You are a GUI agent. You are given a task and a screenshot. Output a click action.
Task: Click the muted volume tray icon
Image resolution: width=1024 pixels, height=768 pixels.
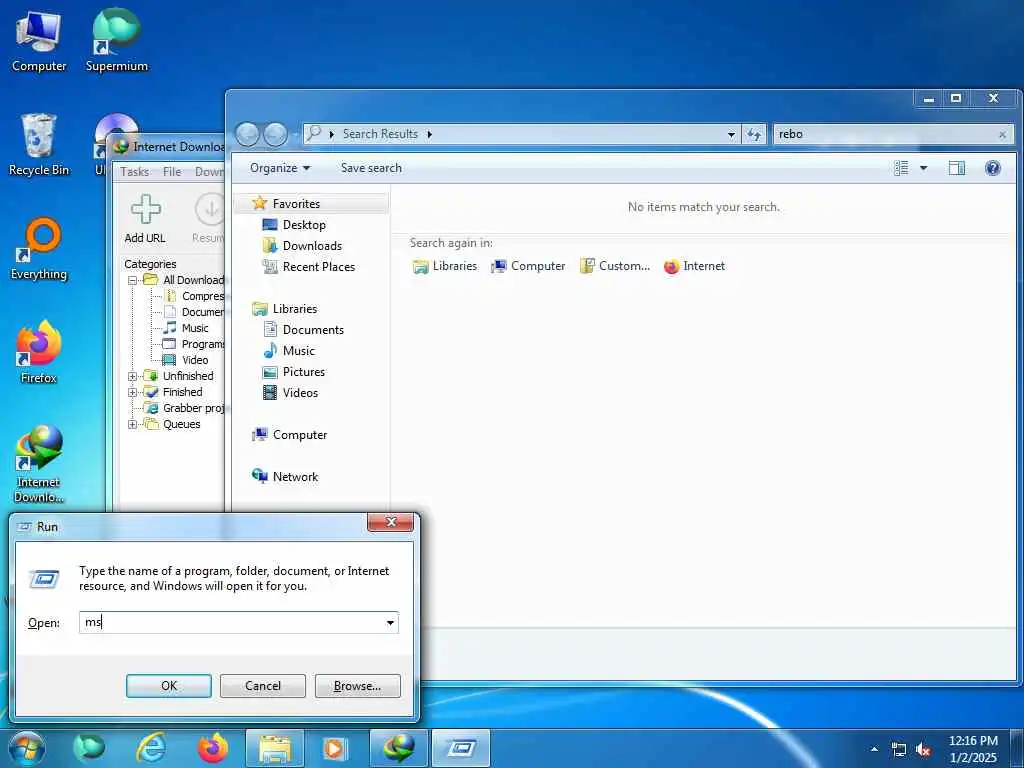(x=923, y=750)
